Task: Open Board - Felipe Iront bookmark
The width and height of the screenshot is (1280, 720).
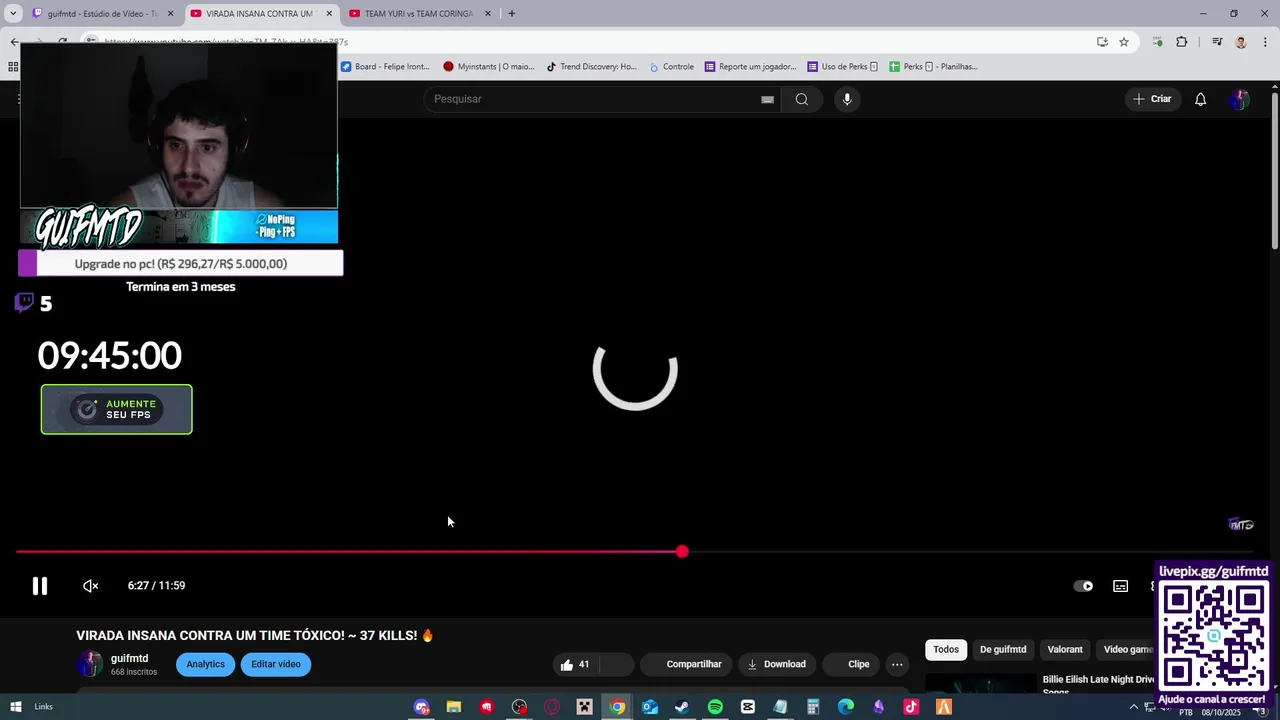Action: pyautogui.click(x=384, y=67)
